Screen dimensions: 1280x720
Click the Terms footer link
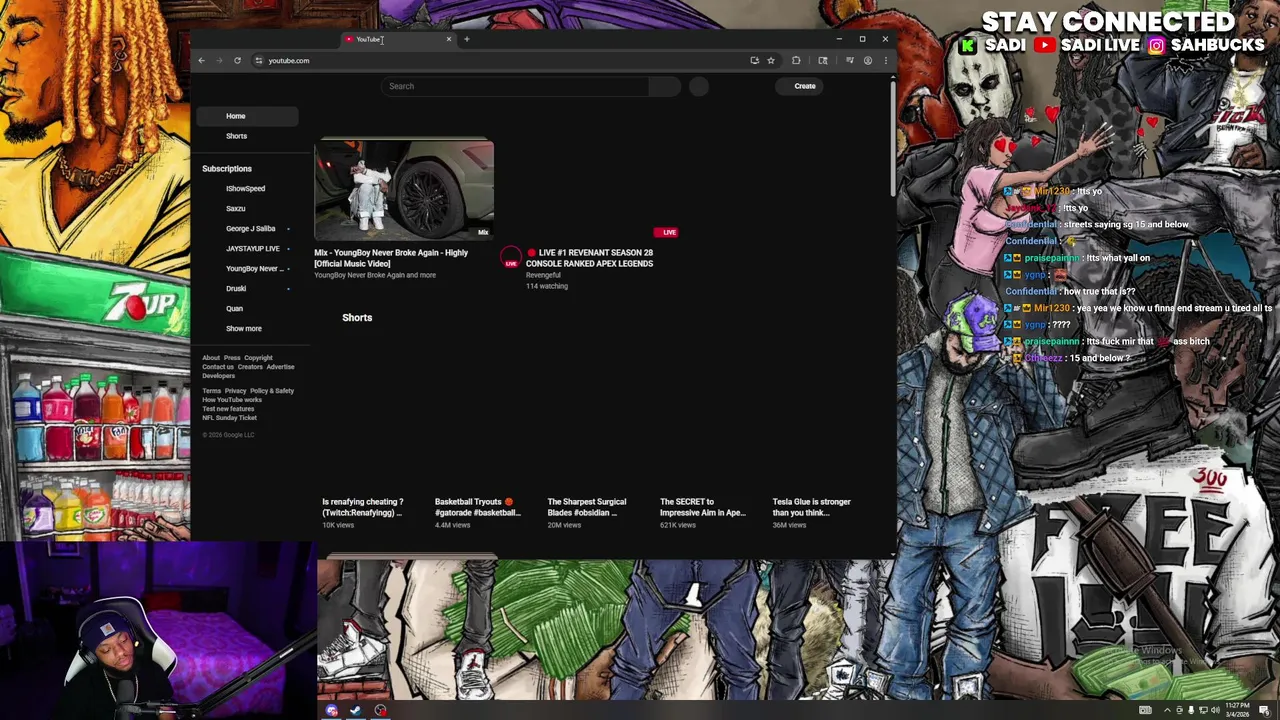tap(212, 391)
